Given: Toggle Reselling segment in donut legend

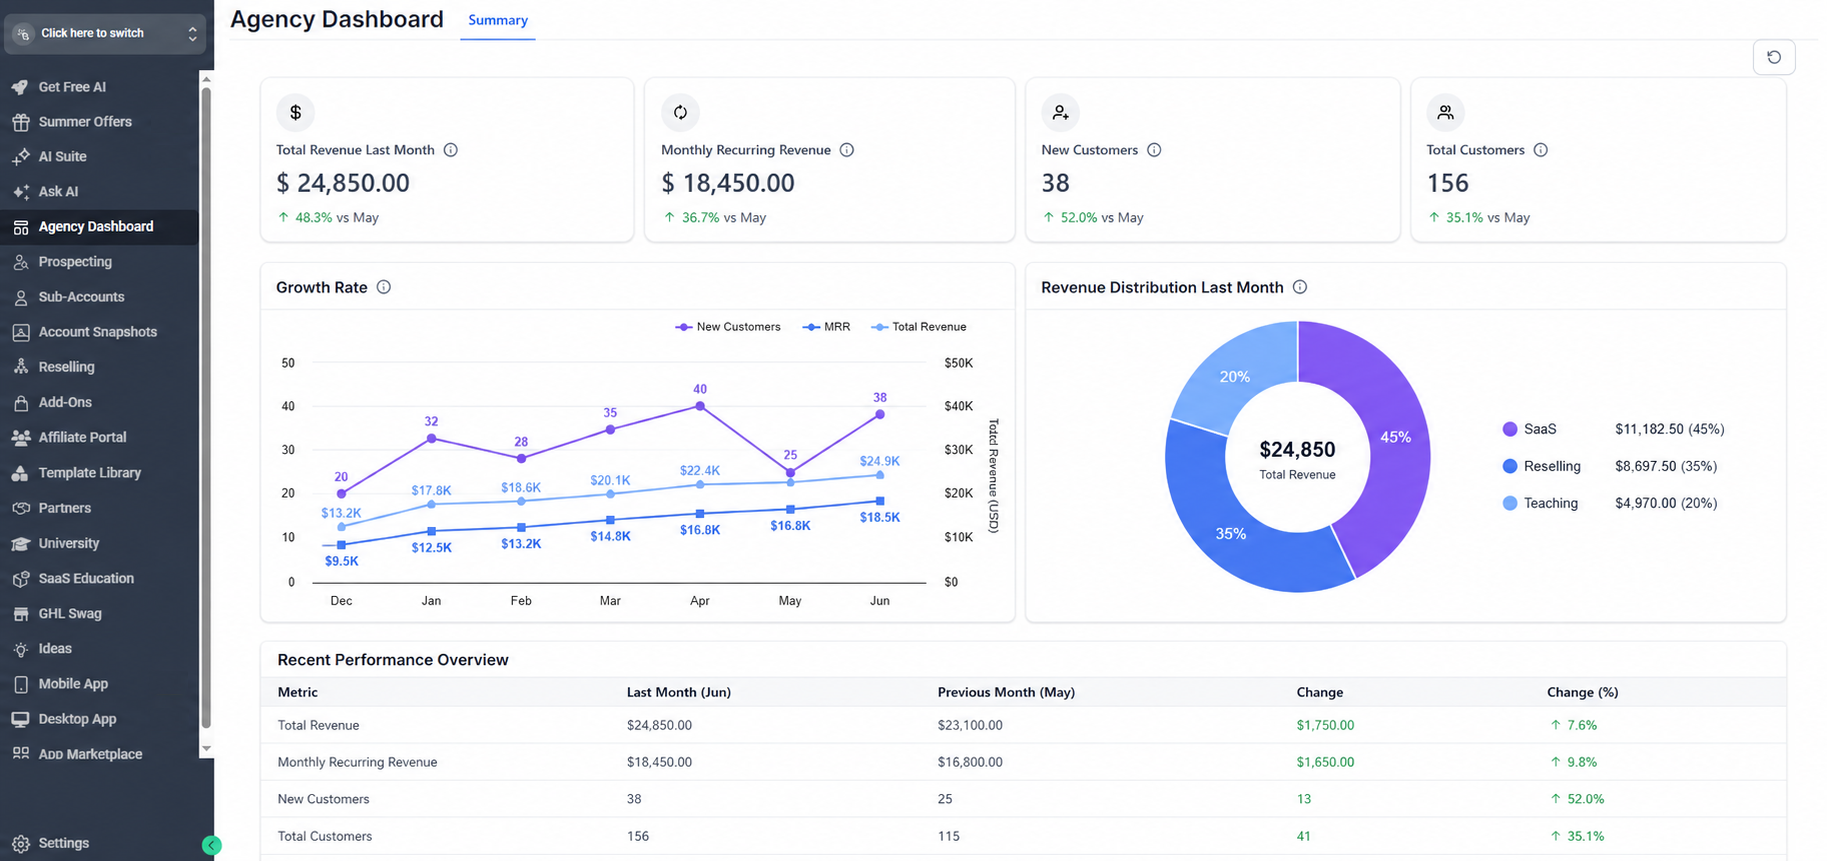Looking at the screenshot, I should tap(1542, 466).
